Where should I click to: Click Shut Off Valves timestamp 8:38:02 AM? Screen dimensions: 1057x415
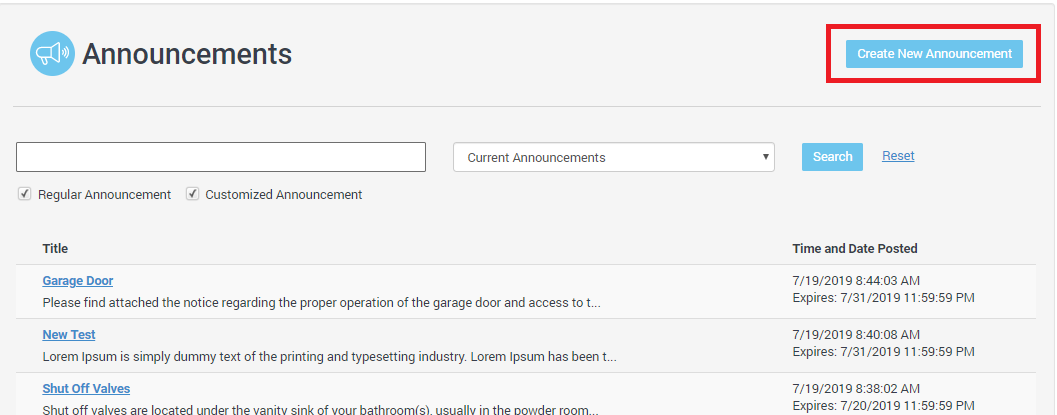pos(856,389)
